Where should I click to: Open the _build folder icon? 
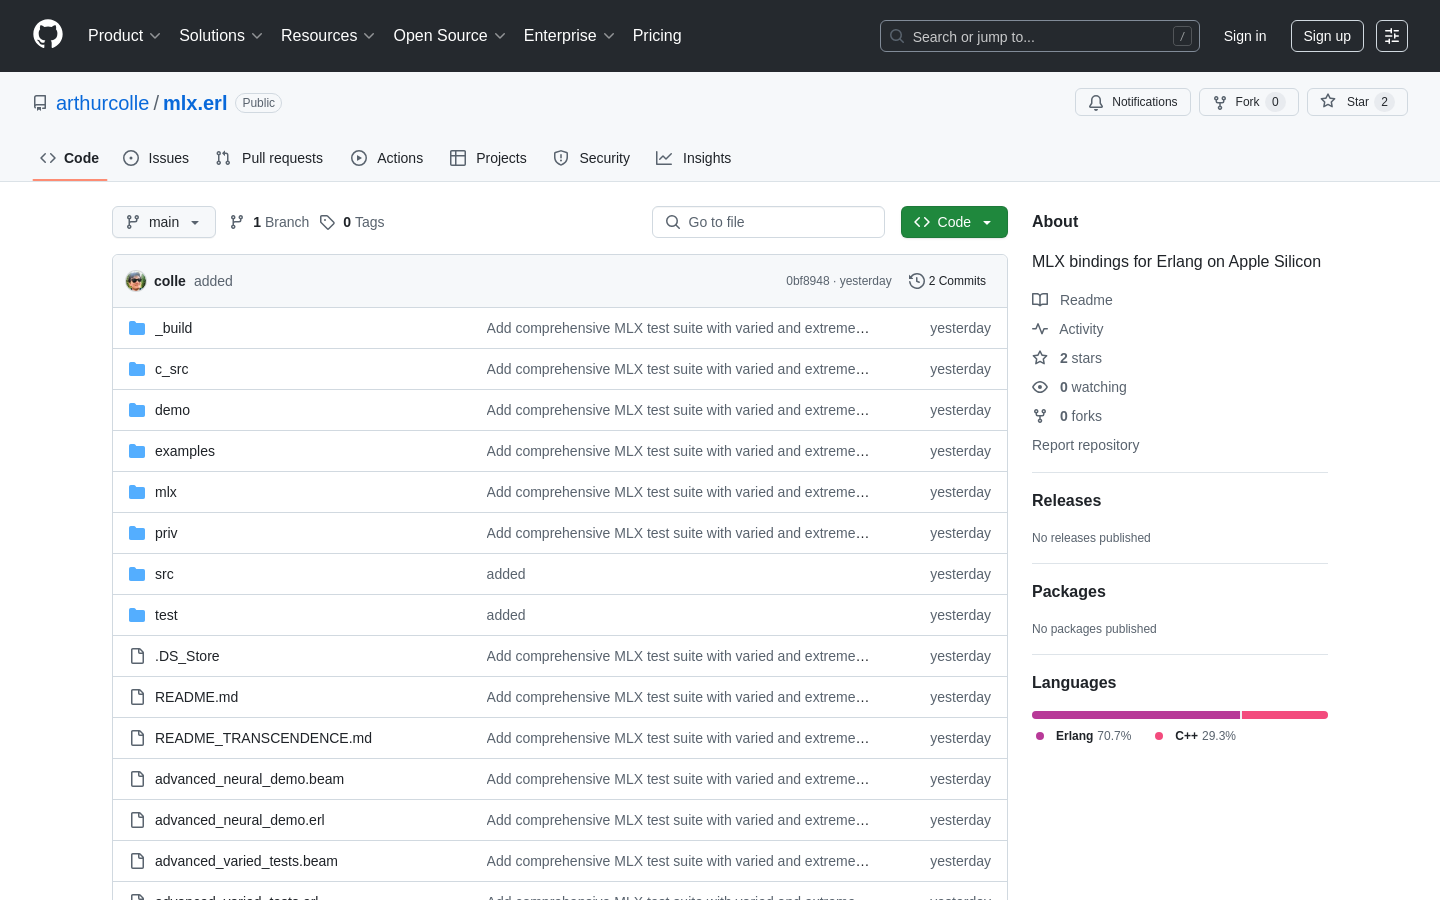point(137,328)
